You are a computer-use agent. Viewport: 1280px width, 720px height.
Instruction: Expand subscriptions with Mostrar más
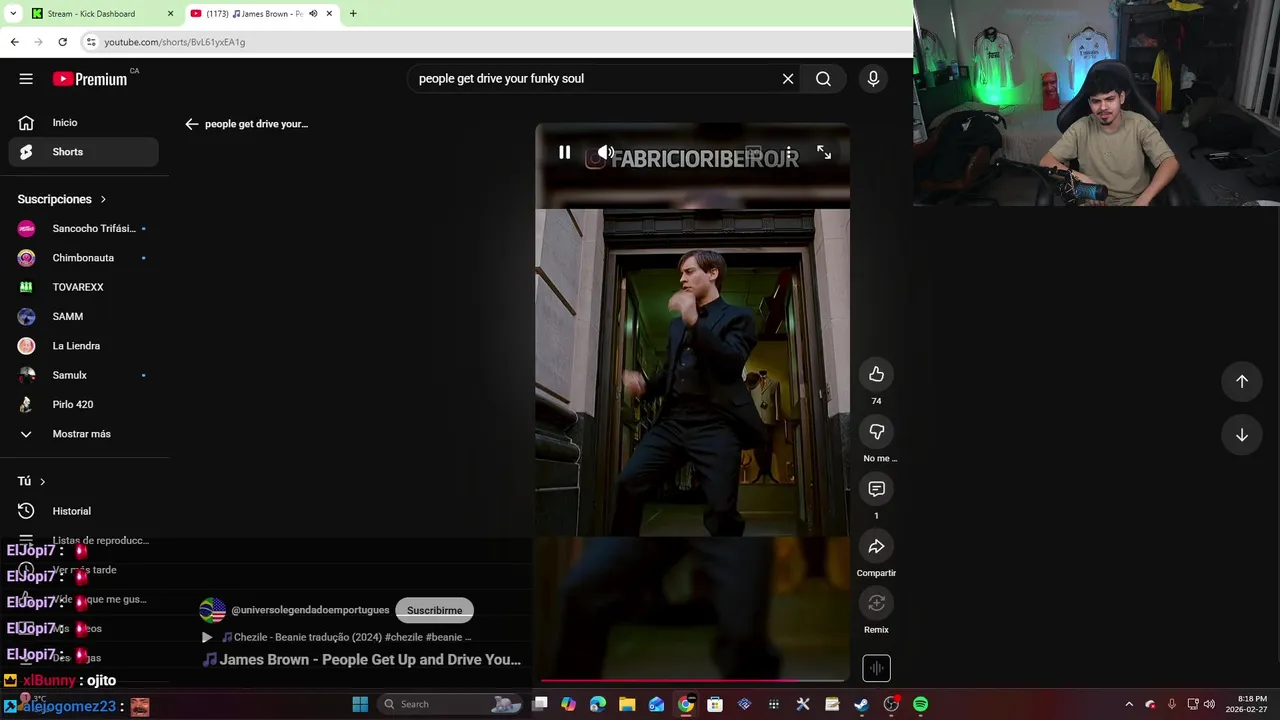(x=84, y=434)
